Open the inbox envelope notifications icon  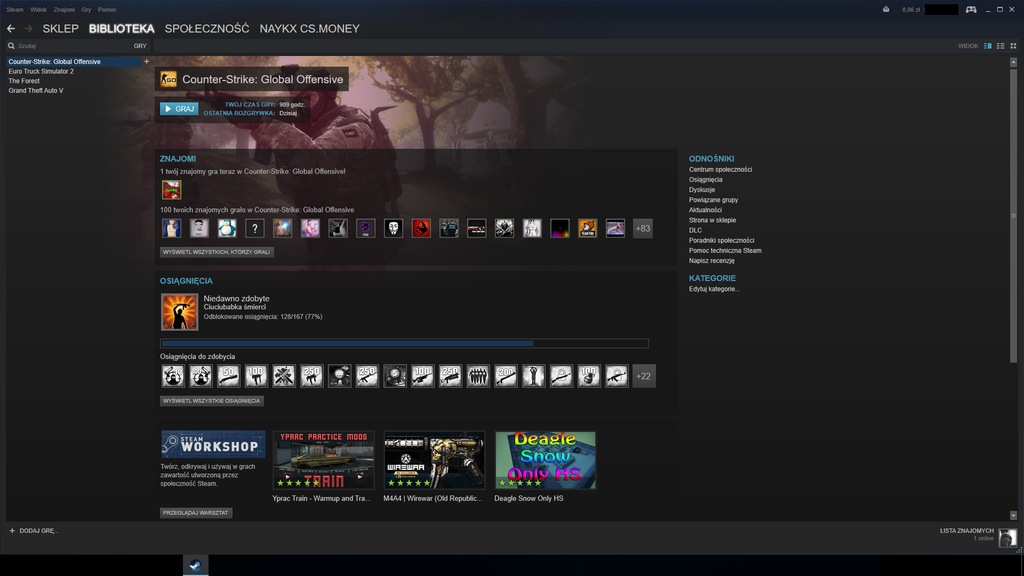click(886, 9)
